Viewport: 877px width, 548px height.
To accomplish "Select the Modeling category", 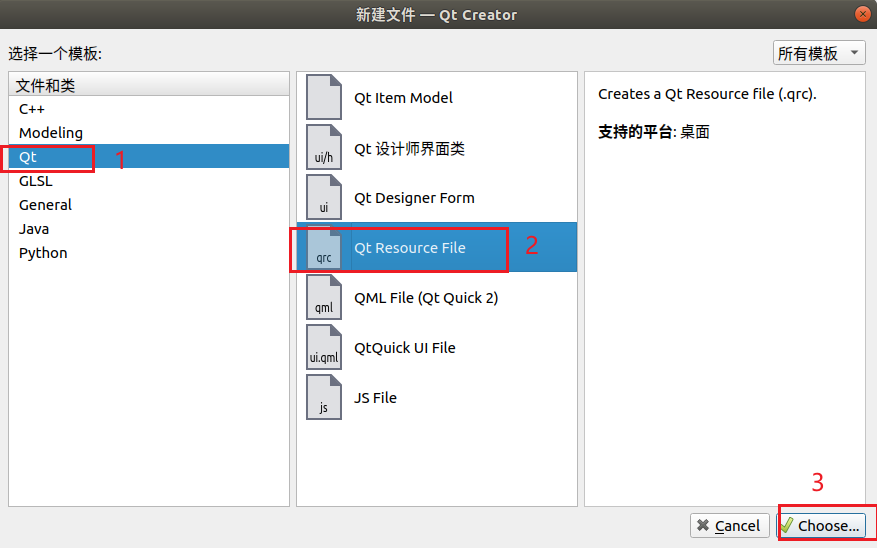I will click(149, 133).
